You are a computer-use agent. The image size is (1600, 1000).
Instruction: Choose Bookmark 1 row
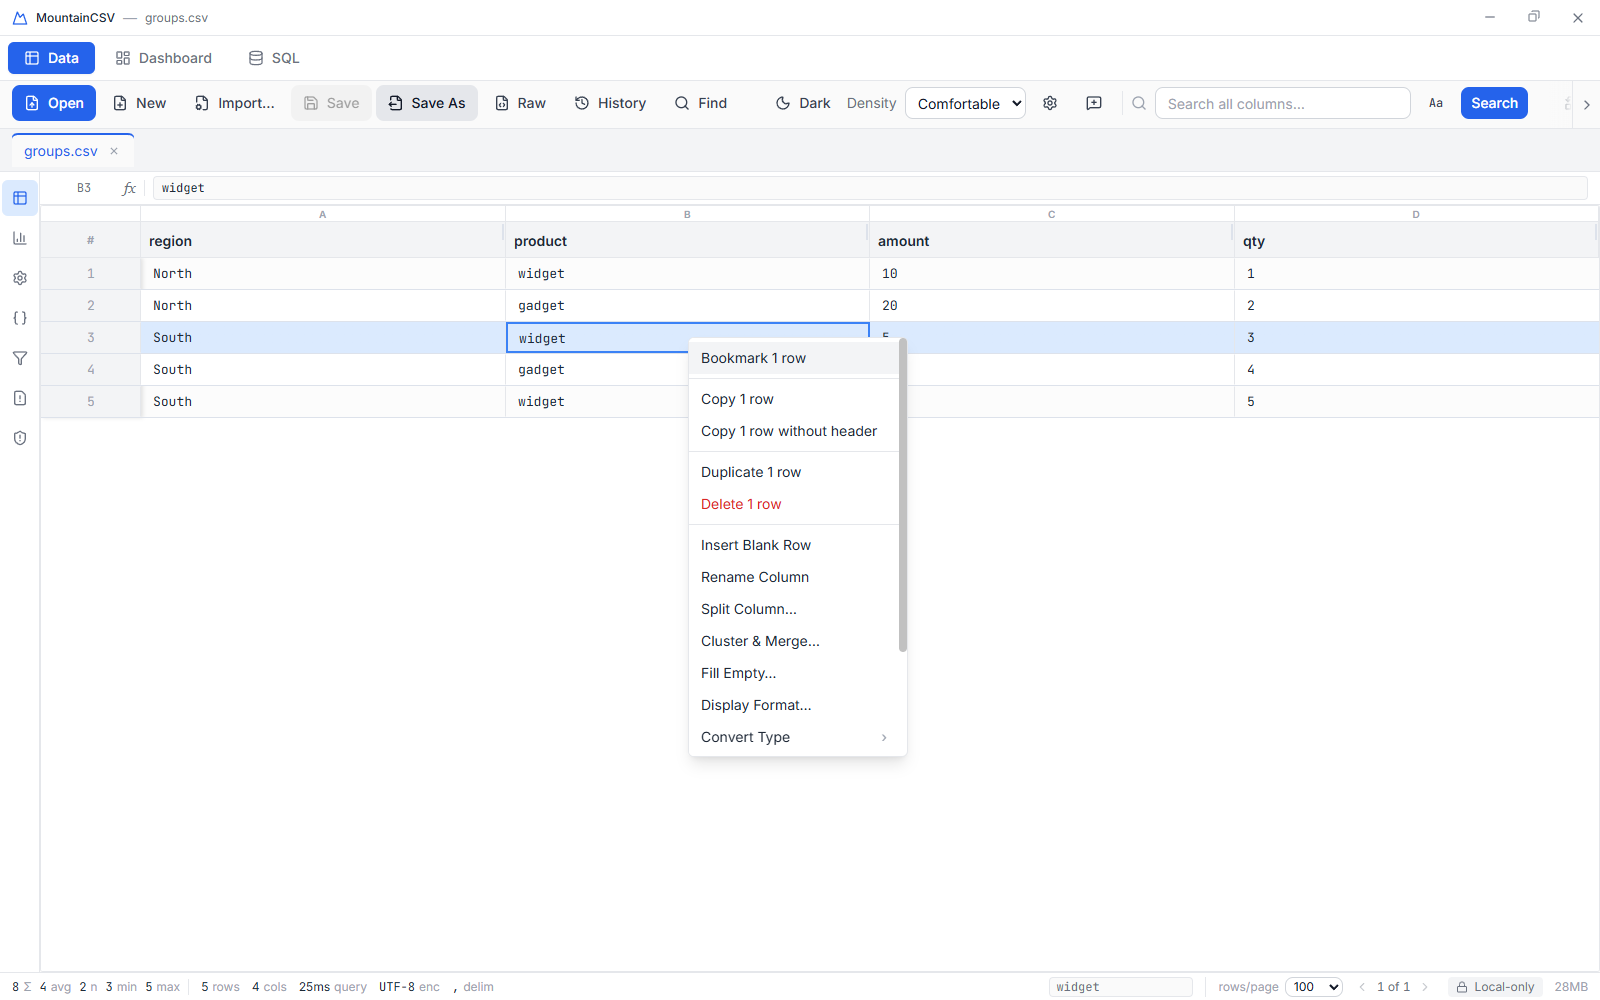tap(794, 358)
